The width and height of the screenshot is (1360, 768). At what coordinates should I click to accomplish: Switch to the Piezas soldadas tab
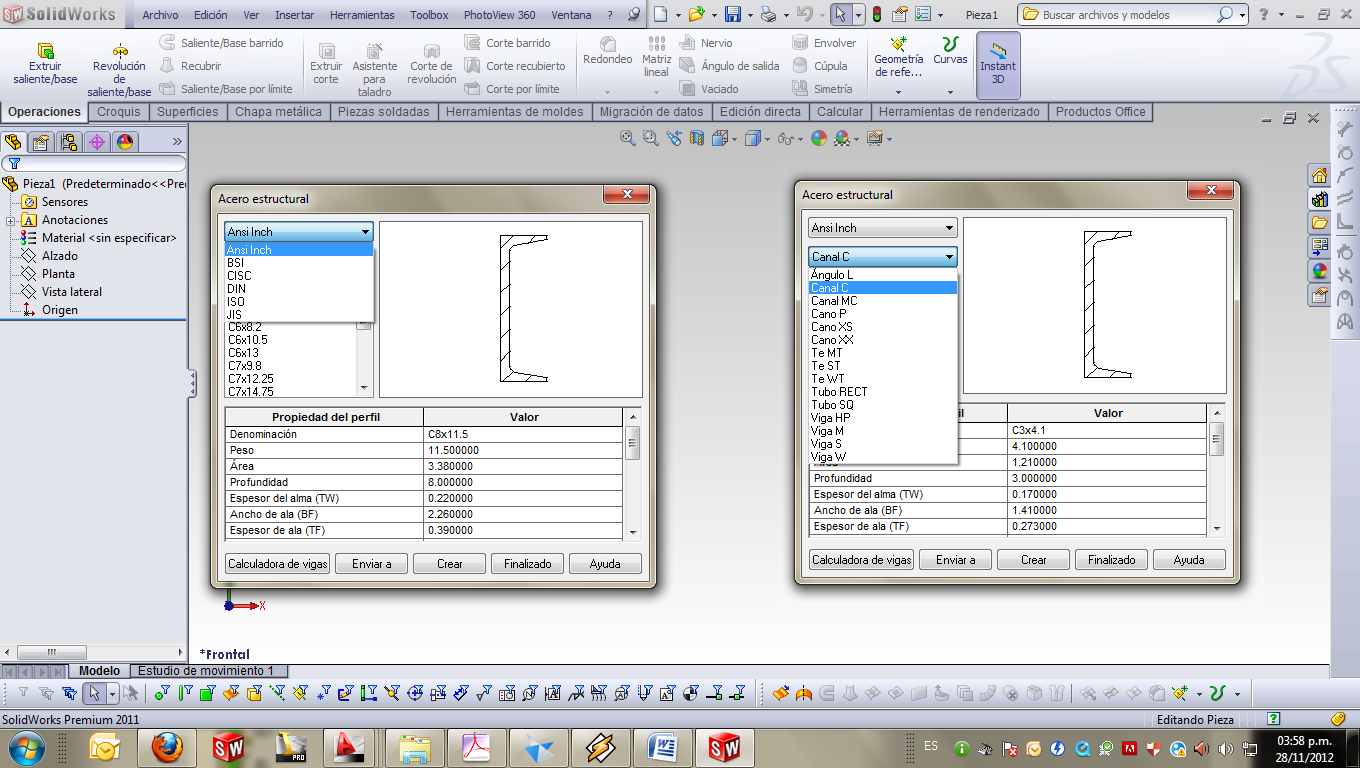click(x=383, y=112)
